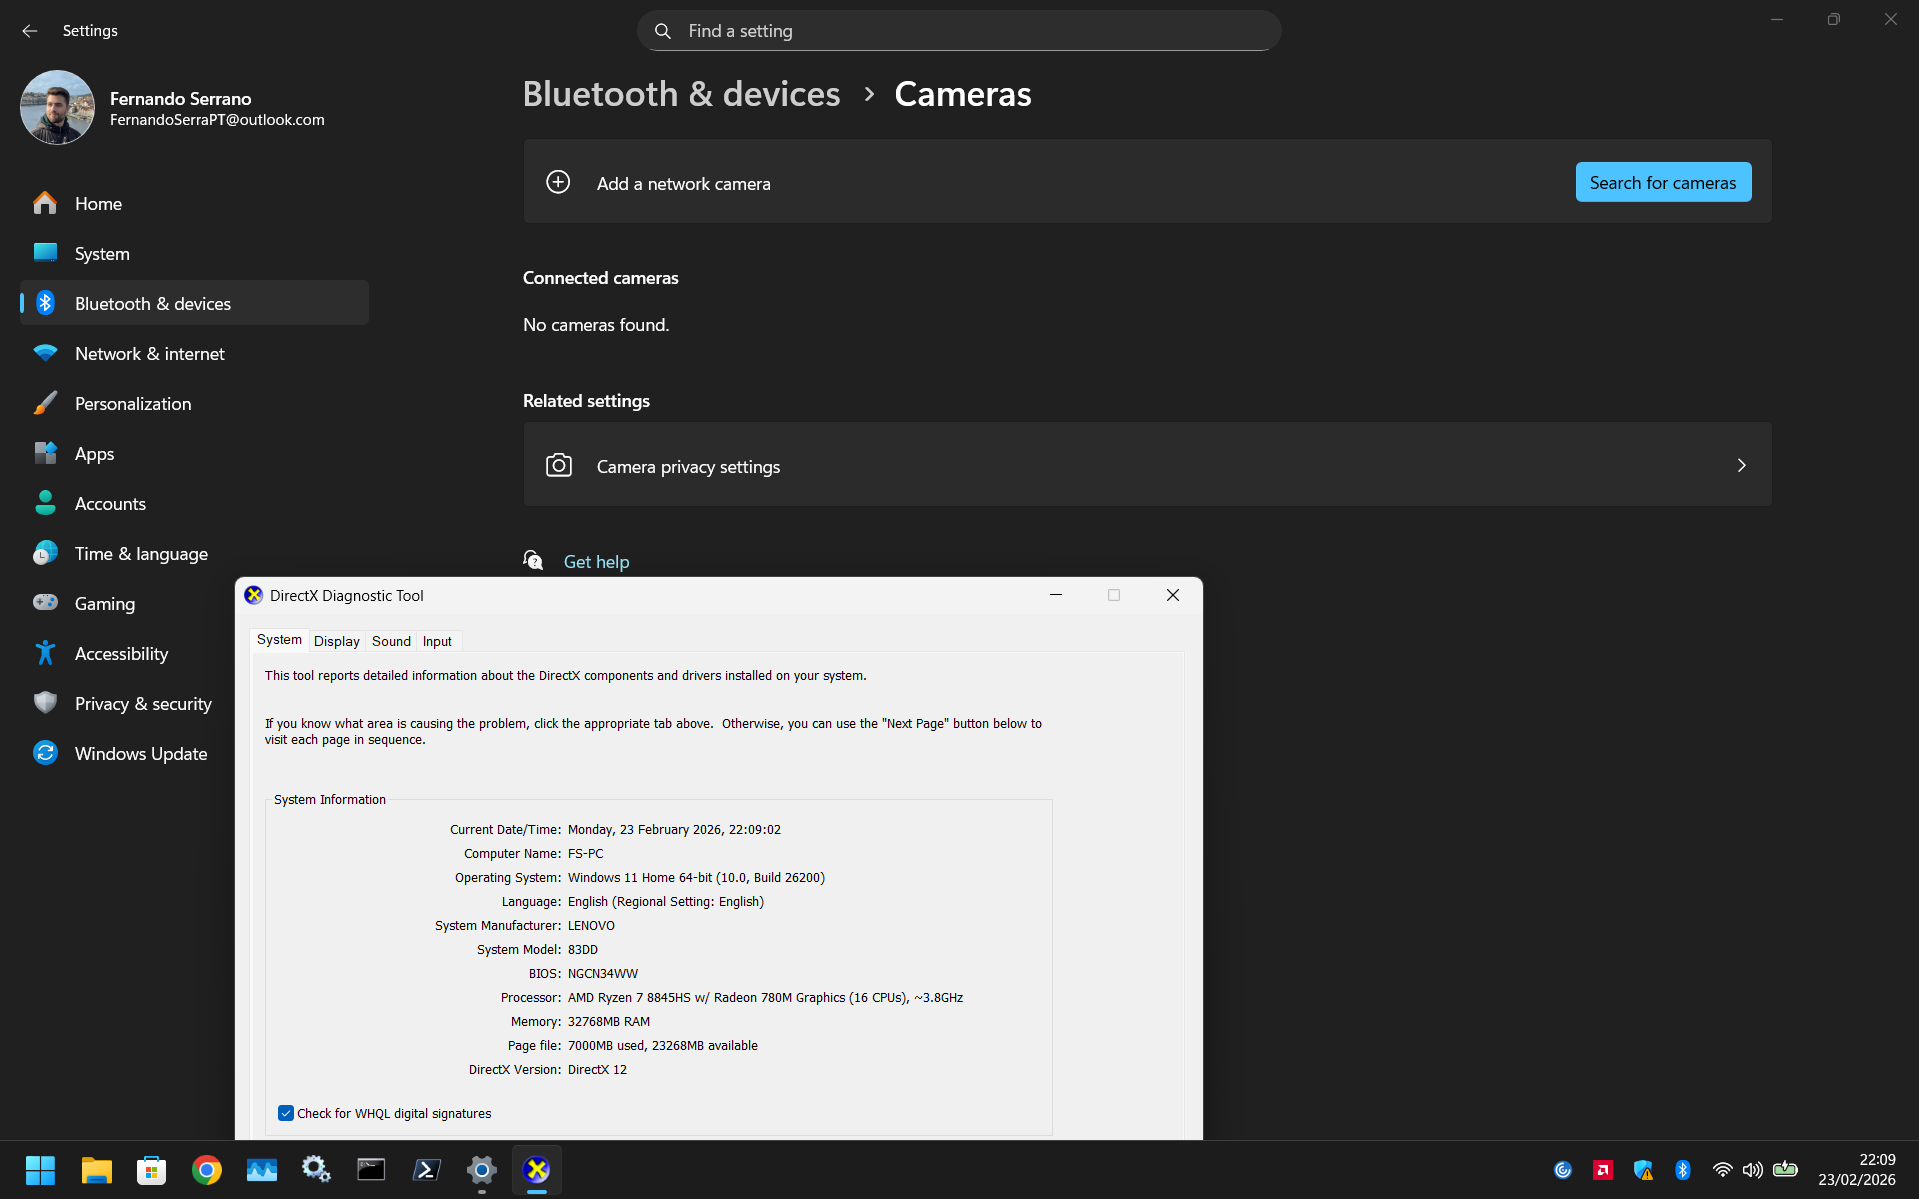Open Accounts settings category
The image size is (1919, 1199).
[194, 504]
